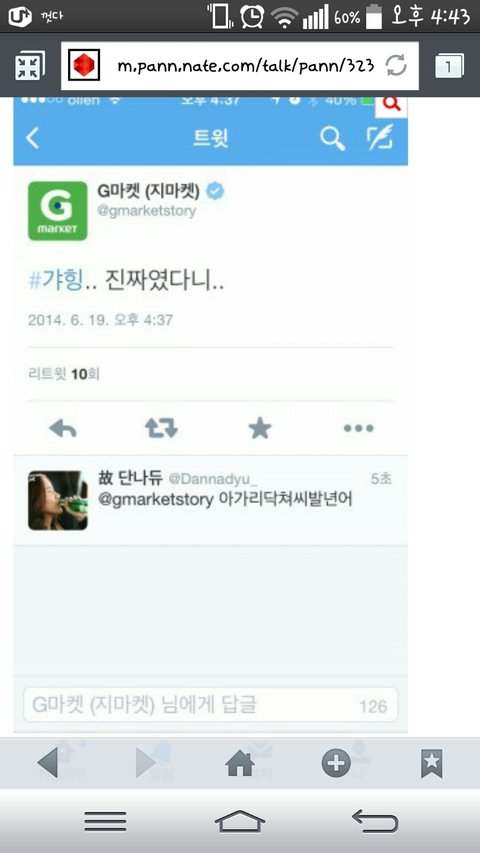This screenshot has height=853, width=480.
Task: Reload the page with the refresh icon
Action: pyautogui.click(x=396, y=66)
